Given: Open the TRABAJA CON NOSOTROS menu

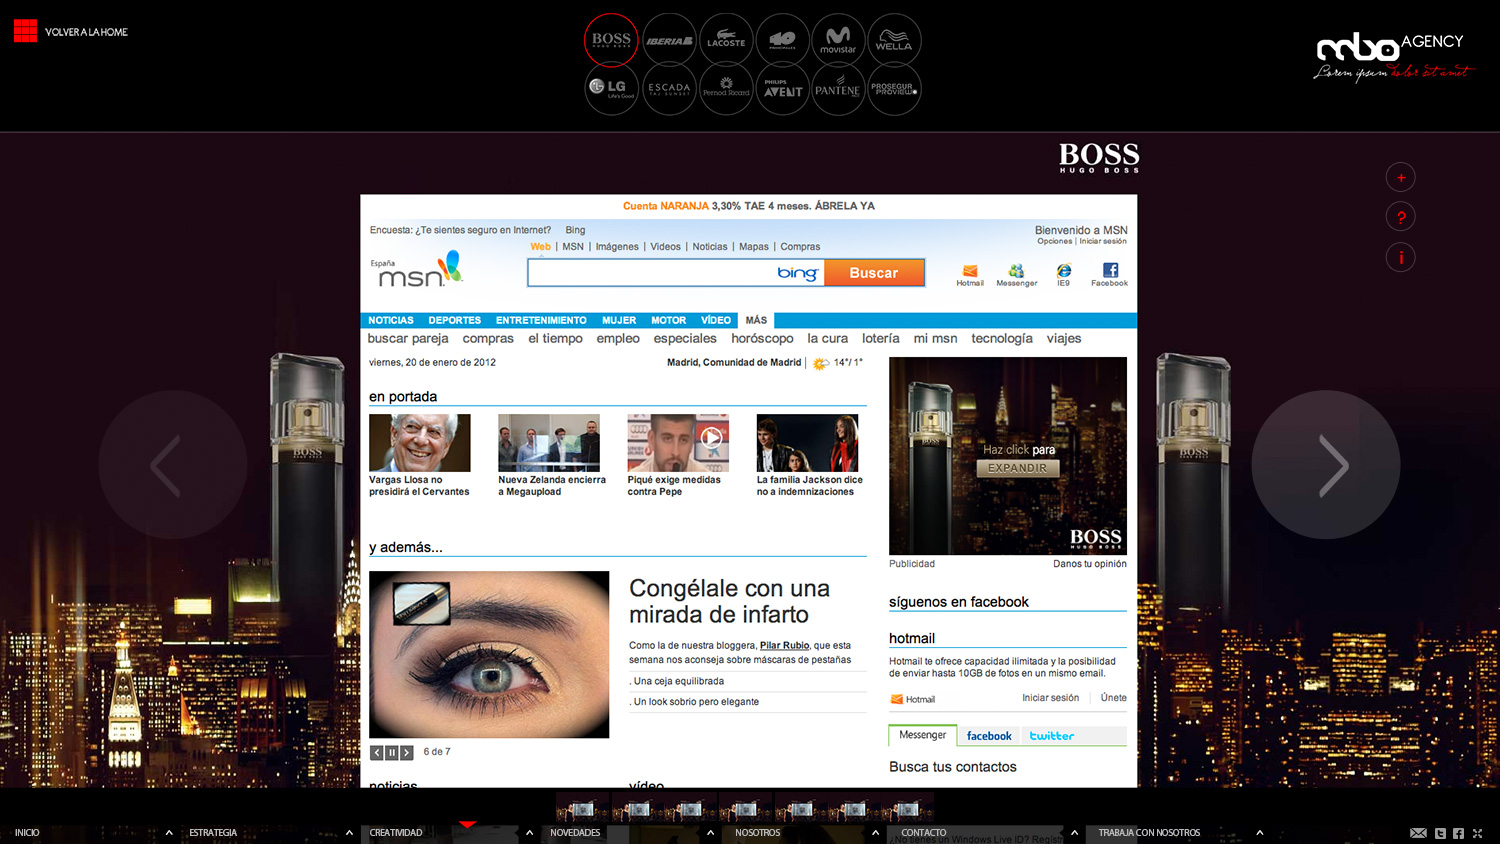Looking at the screenshot, I should (1149, 833).
